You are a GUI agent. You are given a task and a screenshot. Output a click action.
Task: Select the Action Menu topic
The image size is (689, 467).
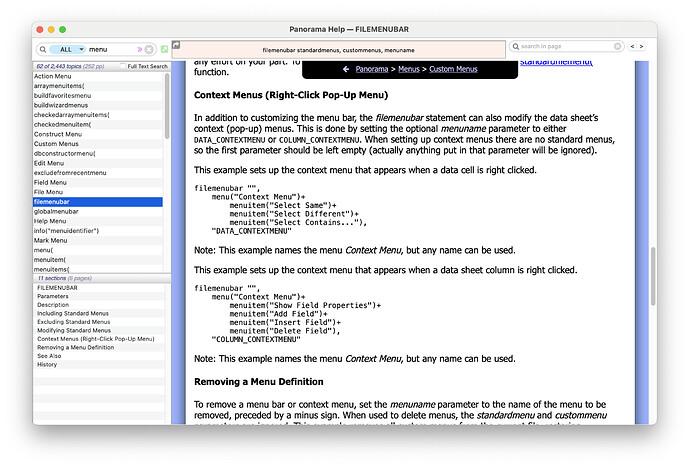pyautogui.click(x=98, y=76)
